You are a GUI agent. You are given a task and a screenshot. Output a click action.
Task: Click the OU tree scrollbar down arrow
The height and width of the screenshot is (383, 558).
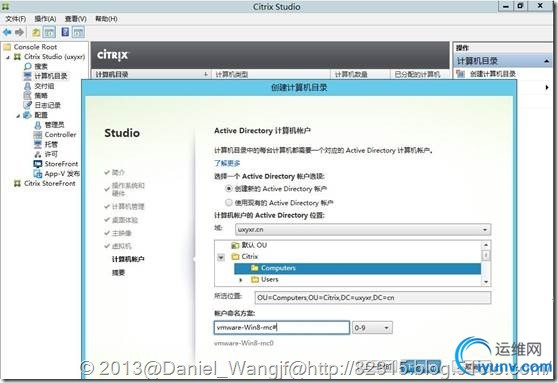486,282
